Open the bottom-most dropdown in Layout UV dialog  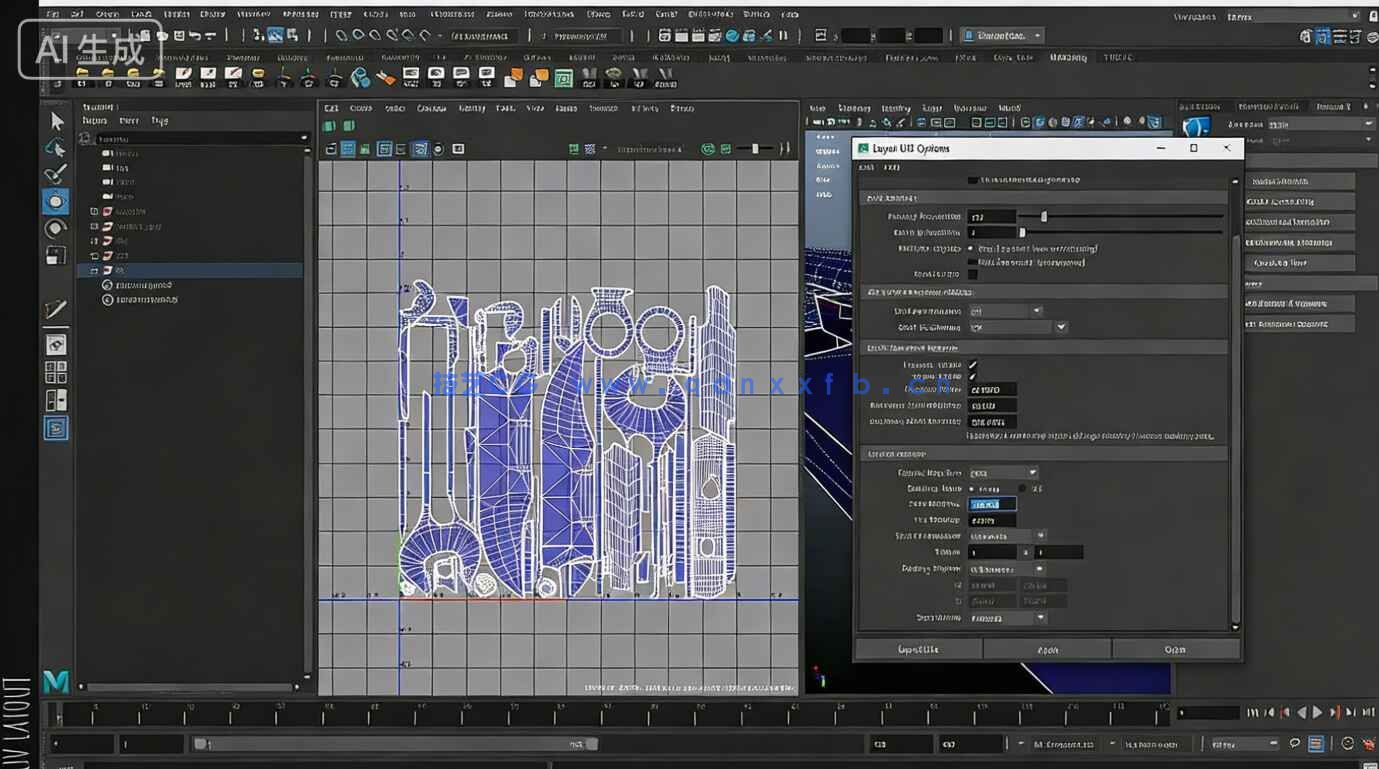point(1007,618)
